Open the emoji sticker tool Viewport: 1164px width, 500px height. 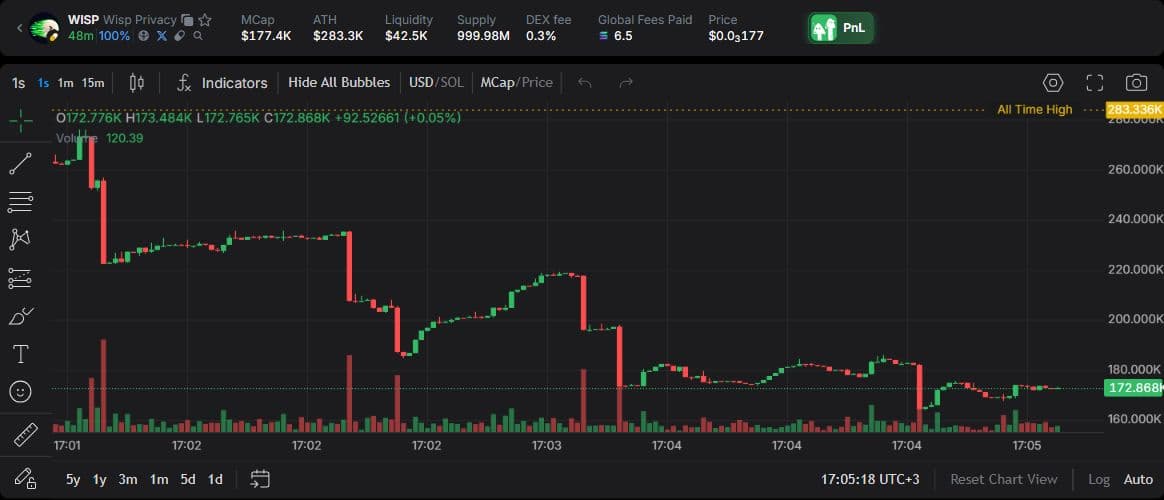coord(21,391)
